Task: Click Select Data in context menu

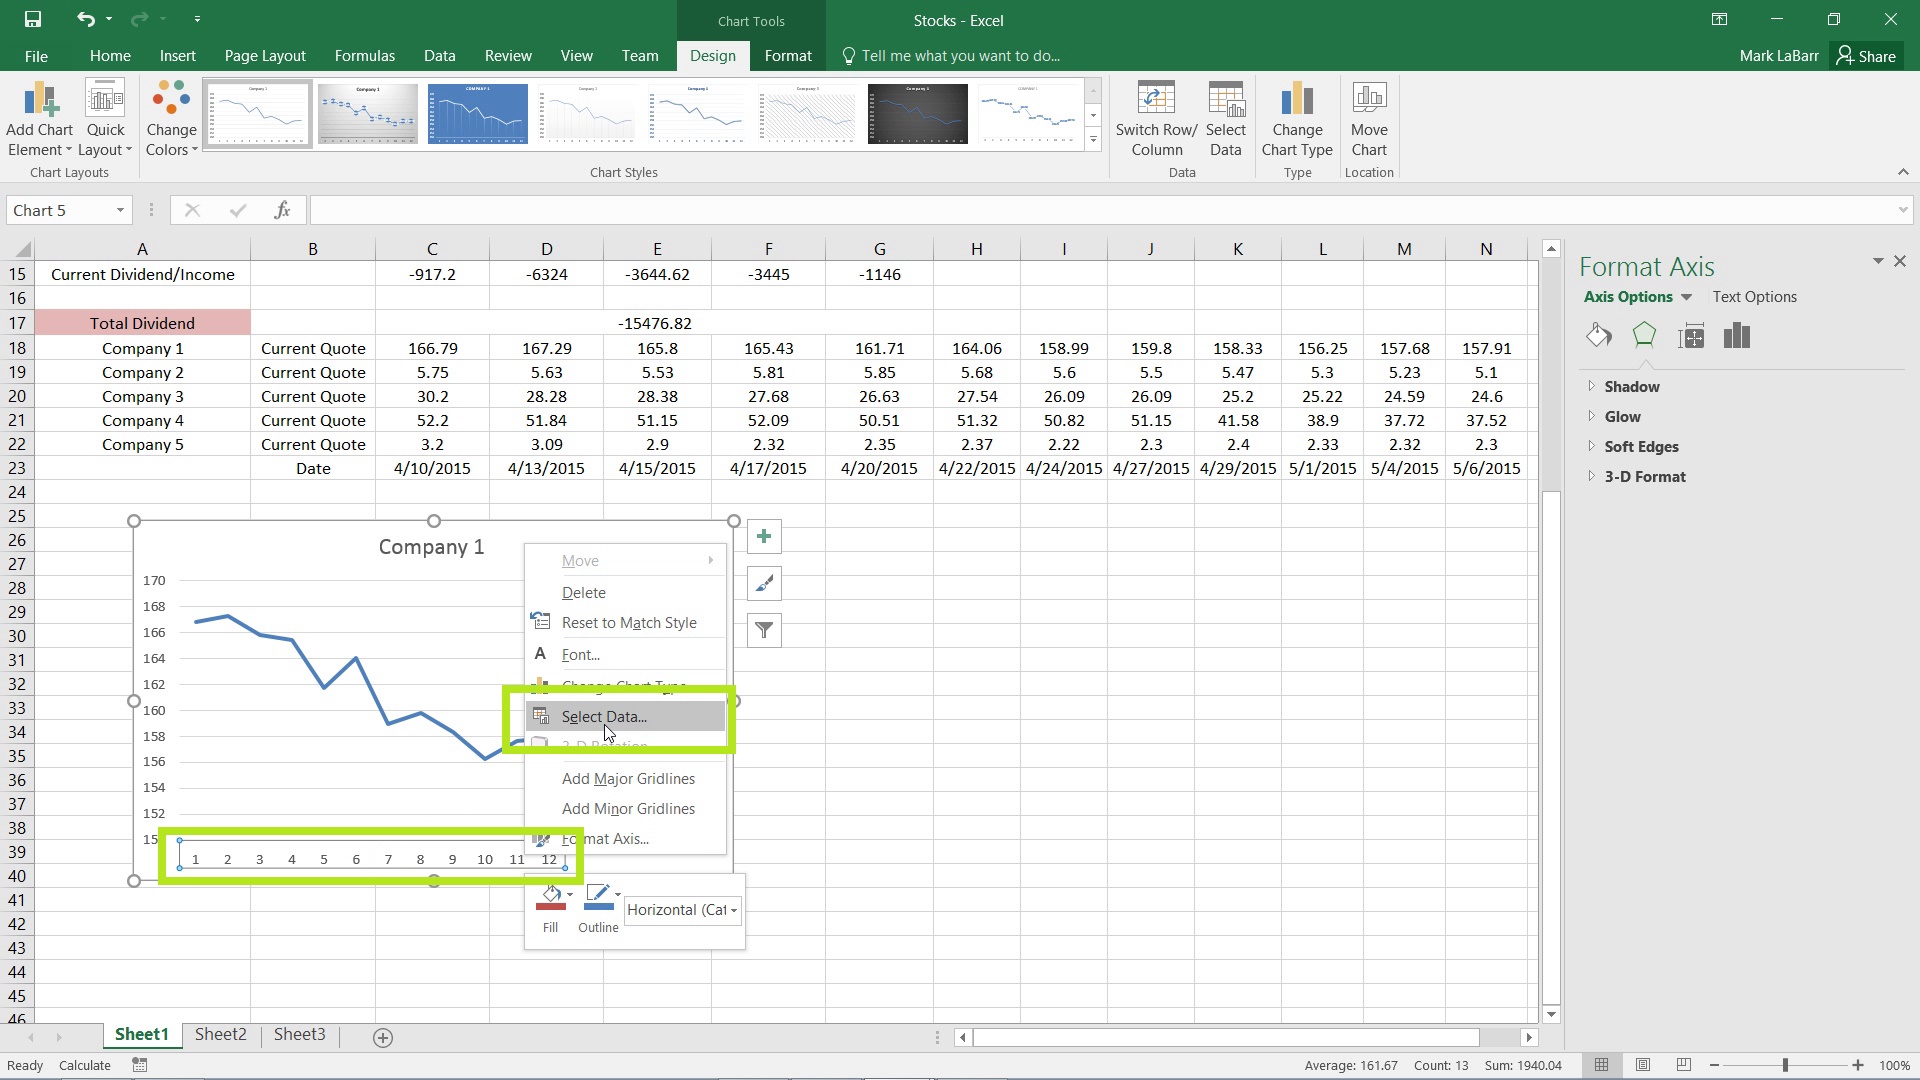Action: coord(604,716)
